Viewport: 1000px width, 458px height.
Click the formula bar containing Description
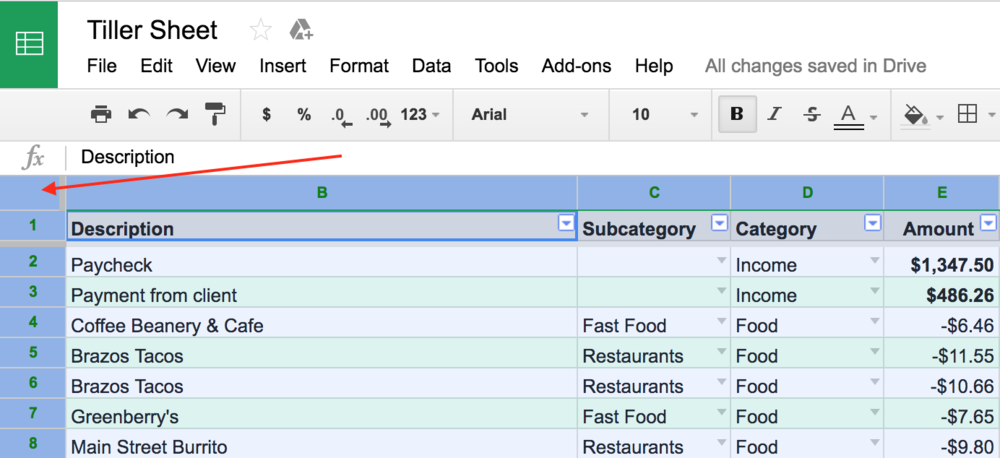tap(533, 157)
